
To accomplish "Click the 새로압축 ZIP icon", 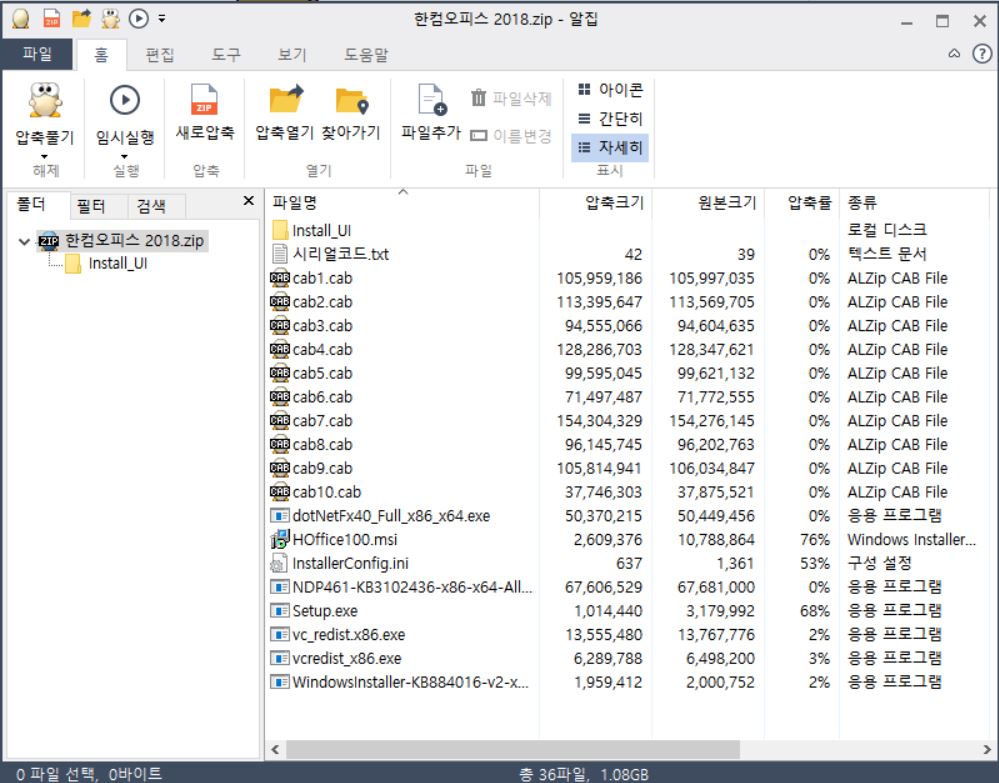I will [x=205, y=100].
